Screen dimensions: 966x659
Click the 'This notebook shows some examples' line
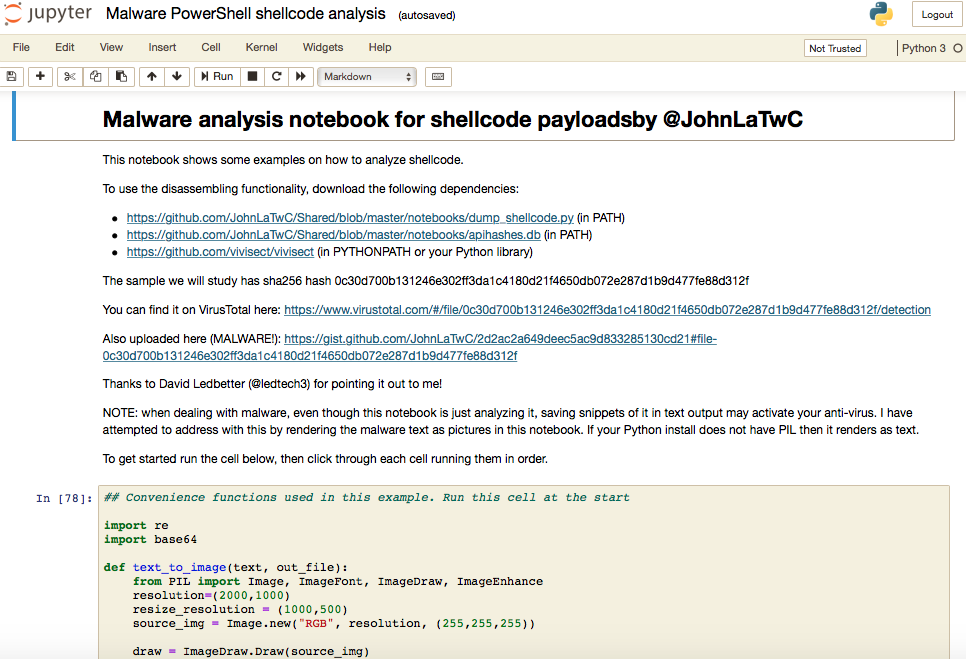pos(283,160)
